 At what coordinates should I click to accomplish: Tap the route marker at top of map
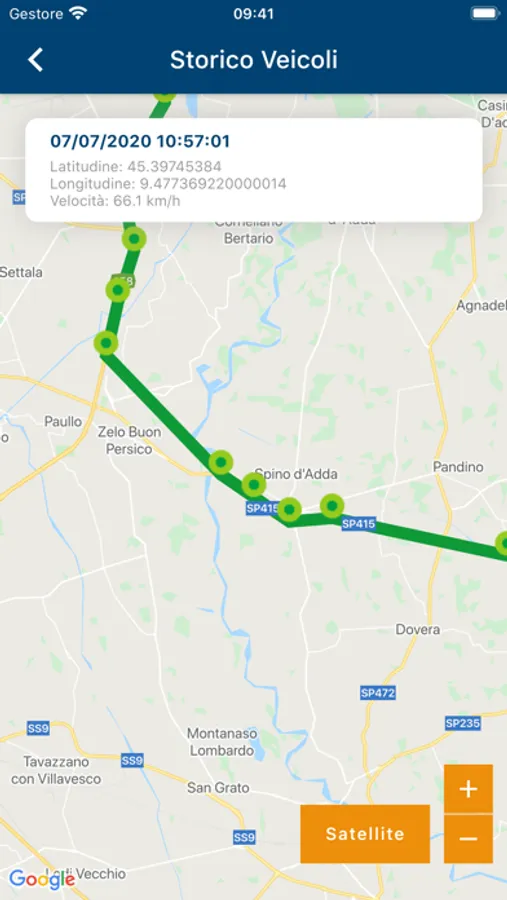pyautogui.click(x=165, y=96)
